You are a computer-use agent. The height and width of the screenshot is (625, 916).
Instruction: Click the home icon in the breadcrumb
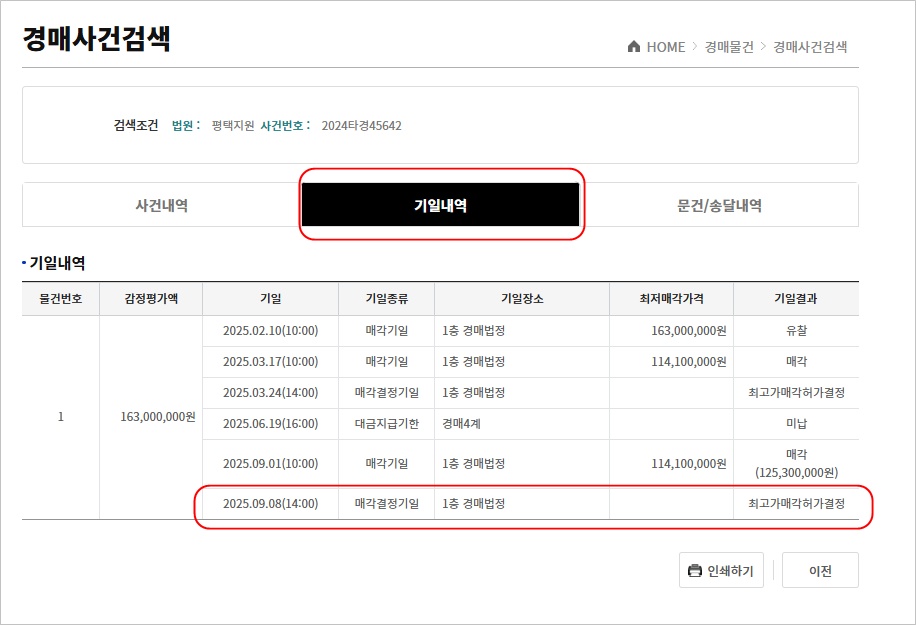pyautogui.click(x=633, y=47)
